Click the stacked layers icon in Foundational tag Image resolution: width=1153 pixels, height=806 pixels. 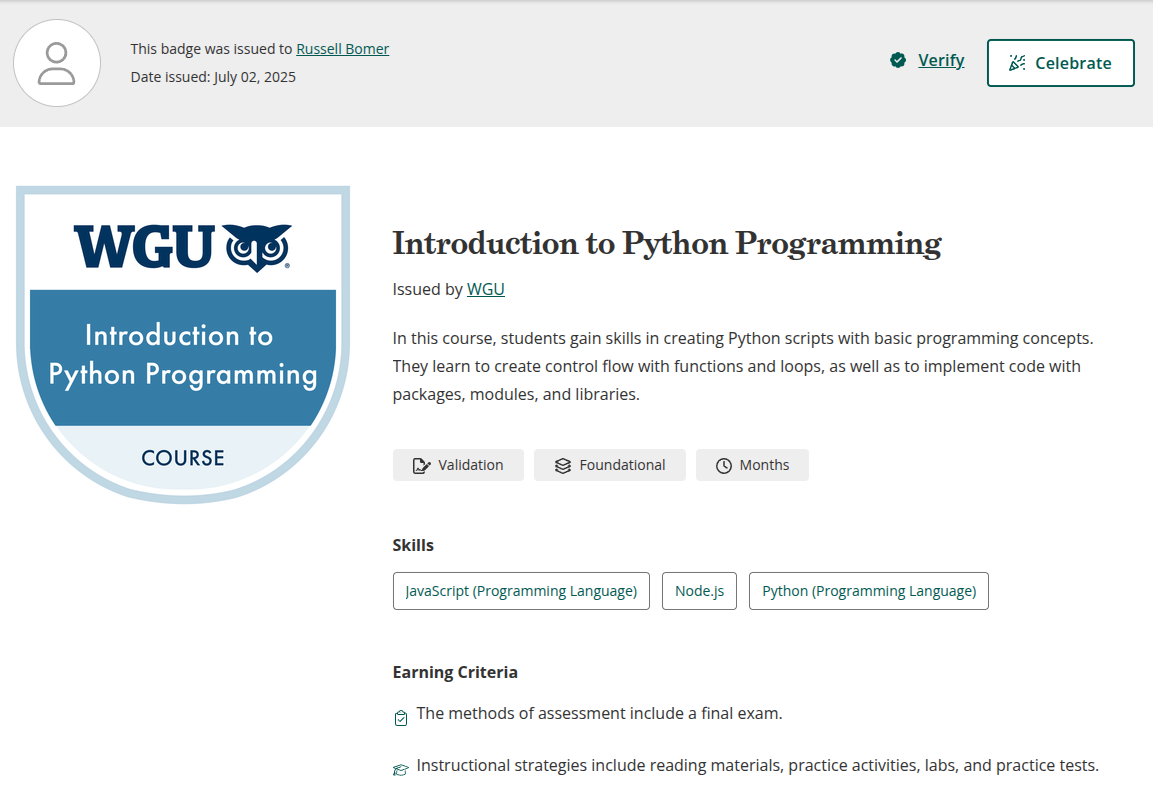coord(563,466)
